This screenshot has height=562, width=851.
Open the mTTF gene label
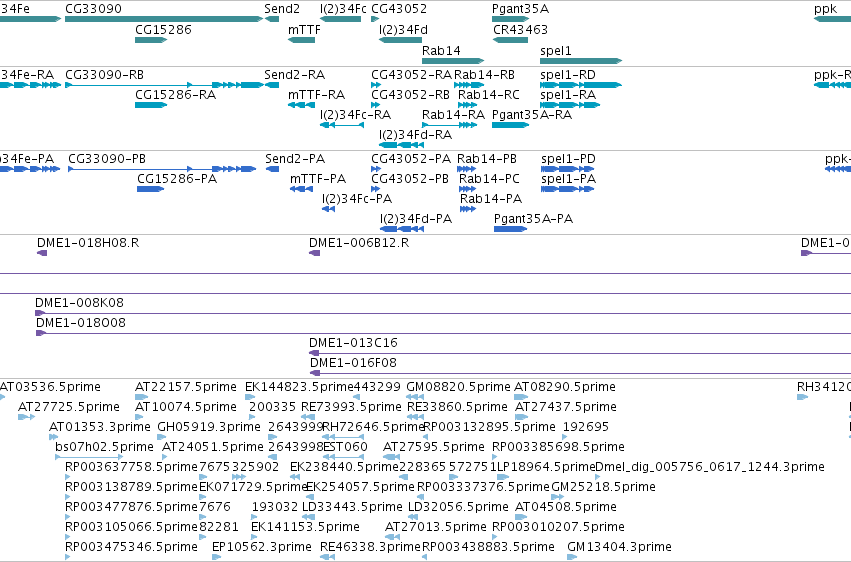(304, 29)
